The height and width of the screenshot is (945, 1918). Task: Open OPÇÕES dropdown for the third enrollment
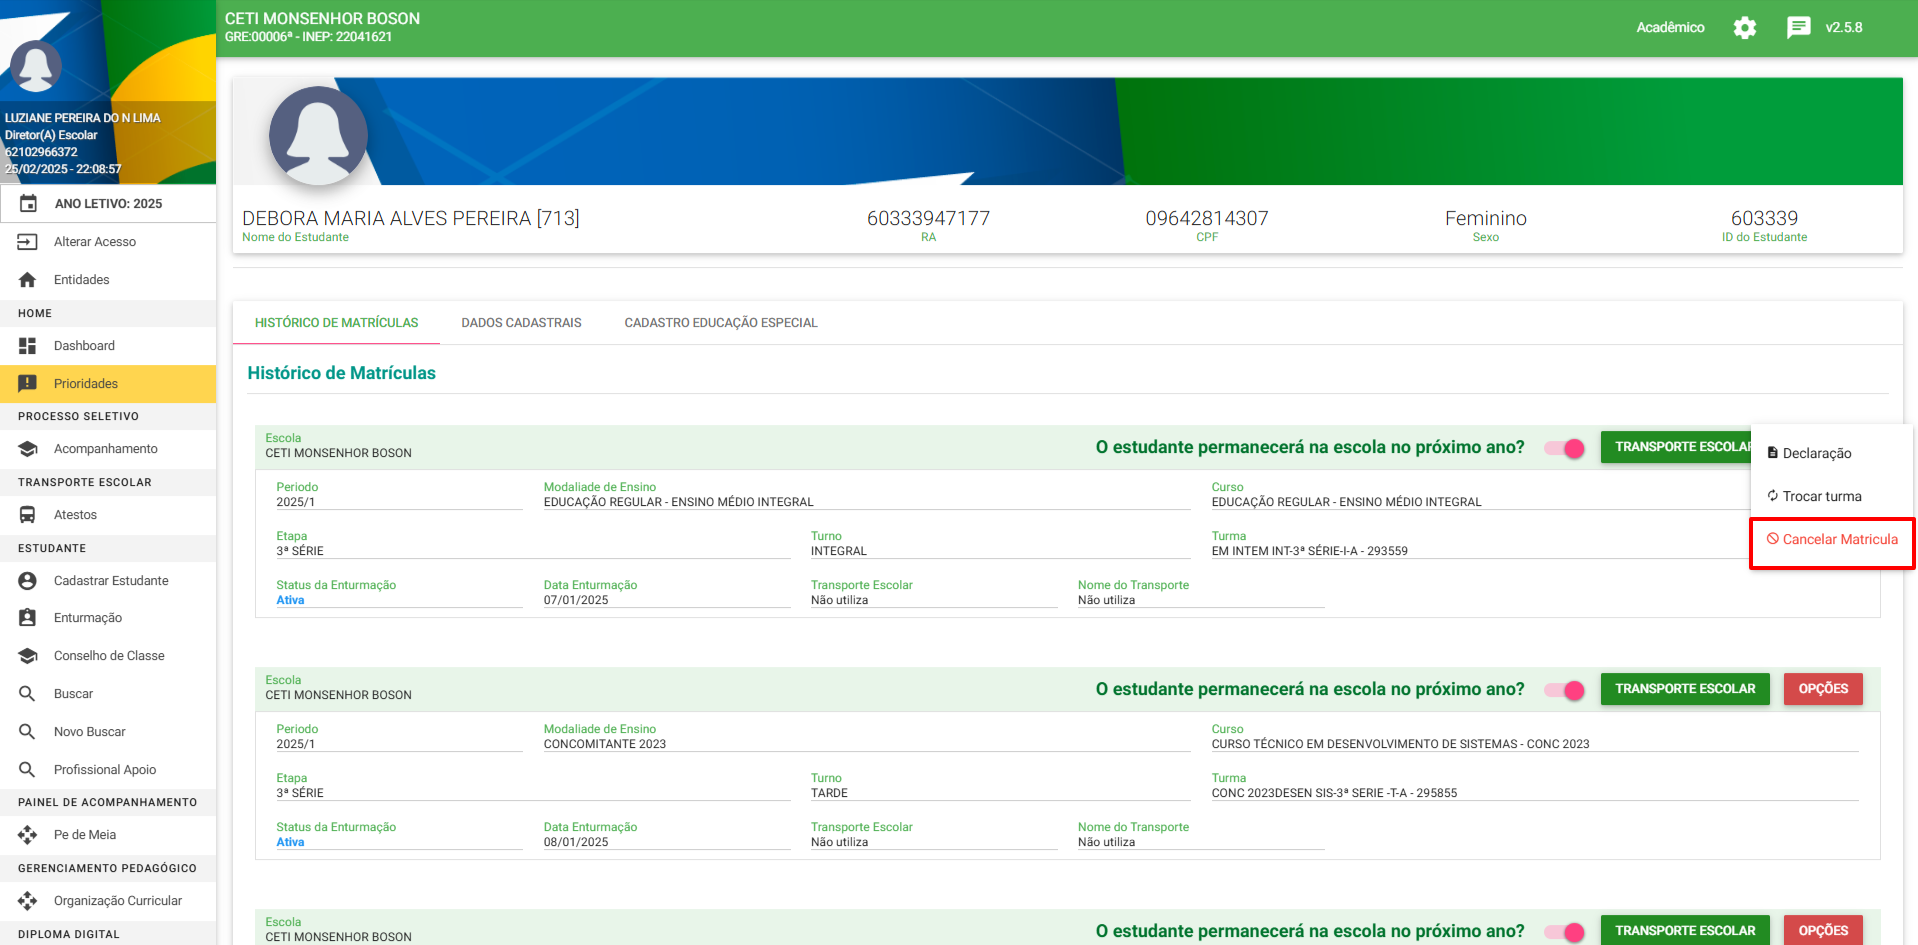point(1822,930)
